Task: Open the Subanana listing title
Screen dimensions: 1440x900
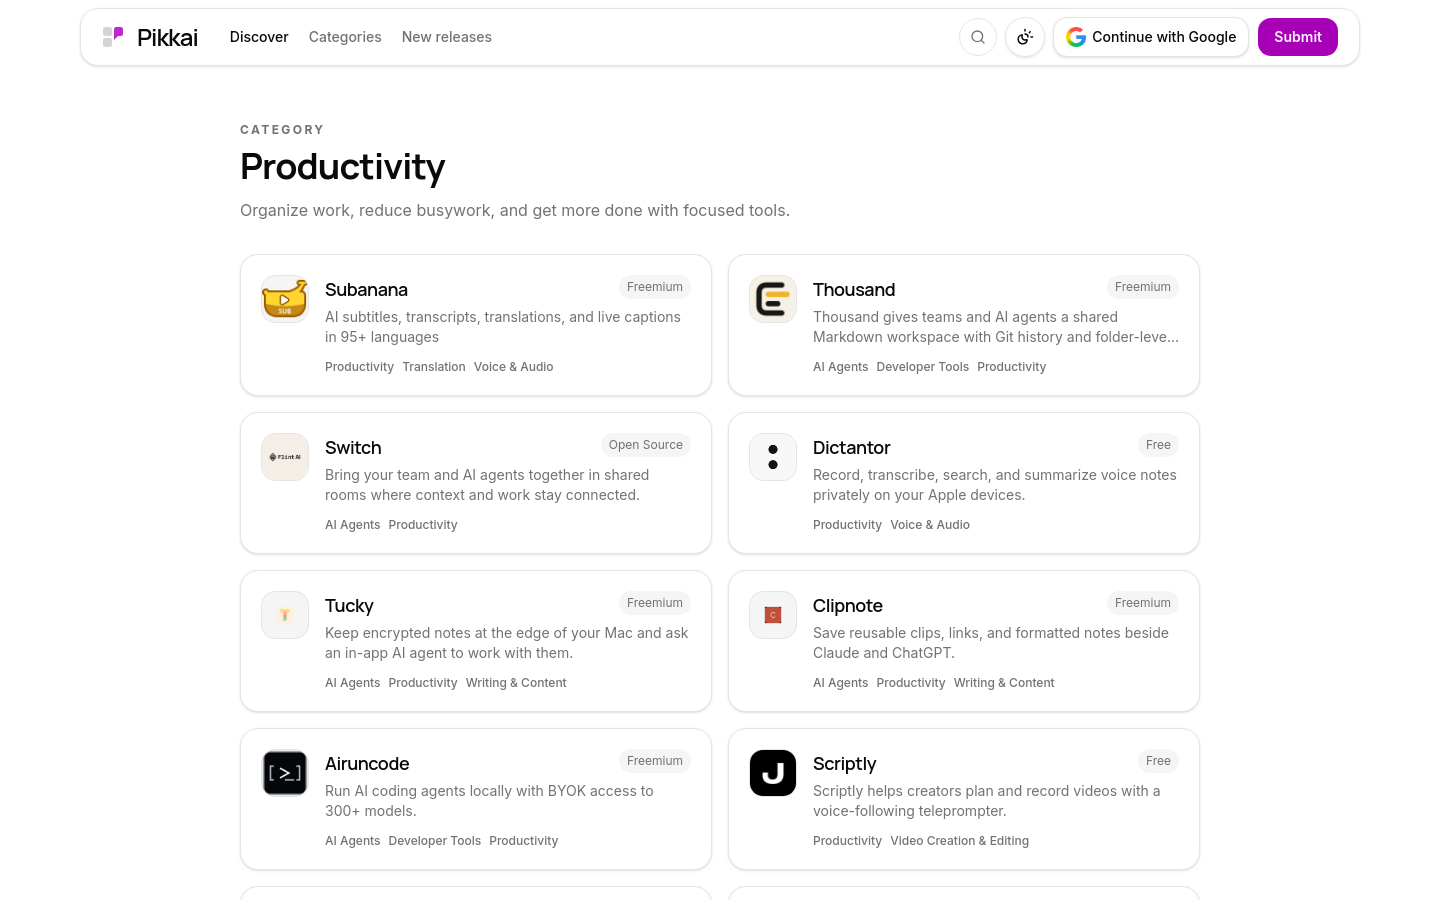Action: tap(366, 290)
